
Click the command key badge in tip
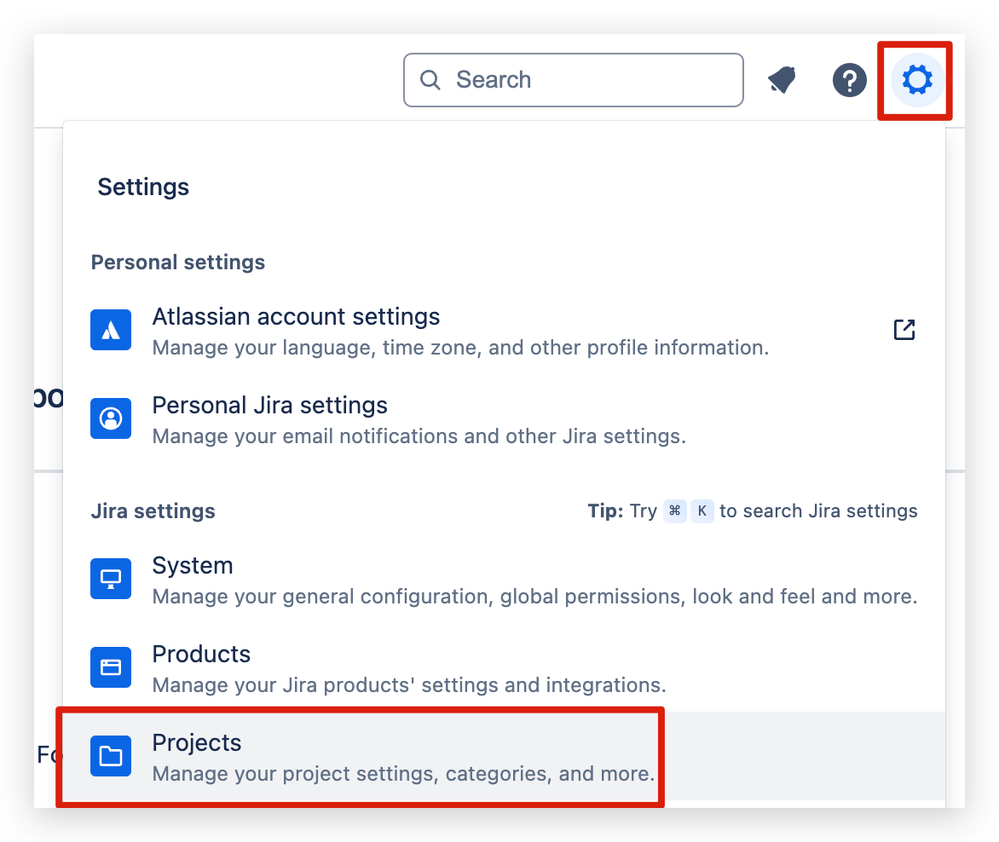tap(675, 511)
